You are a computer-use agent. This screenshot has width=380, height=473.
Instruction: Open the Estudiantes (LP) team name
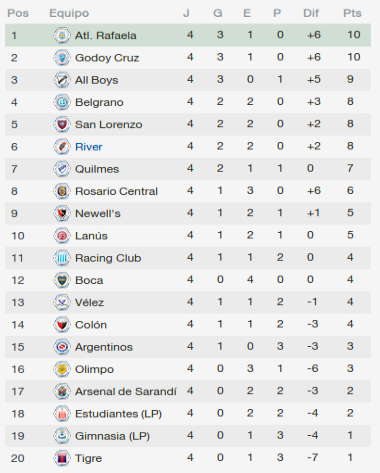[118, 414]
